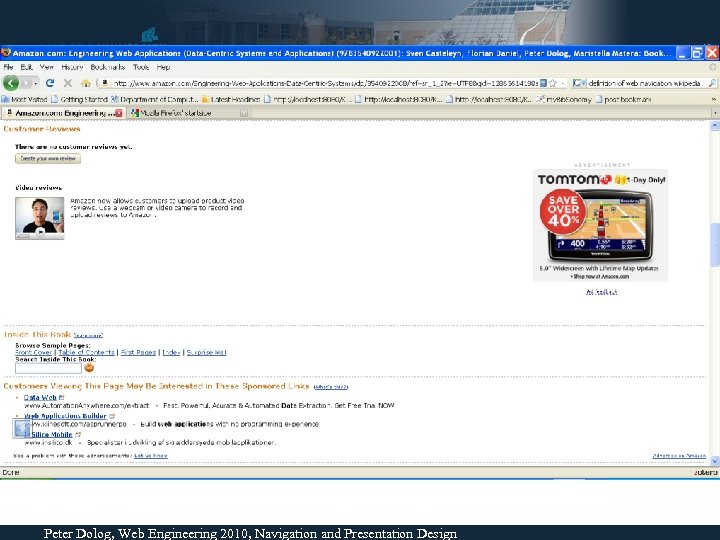Open the Front Cover sample page link
Image resolution: width=720 pixels, height=540 pixels.
point(34,352)
